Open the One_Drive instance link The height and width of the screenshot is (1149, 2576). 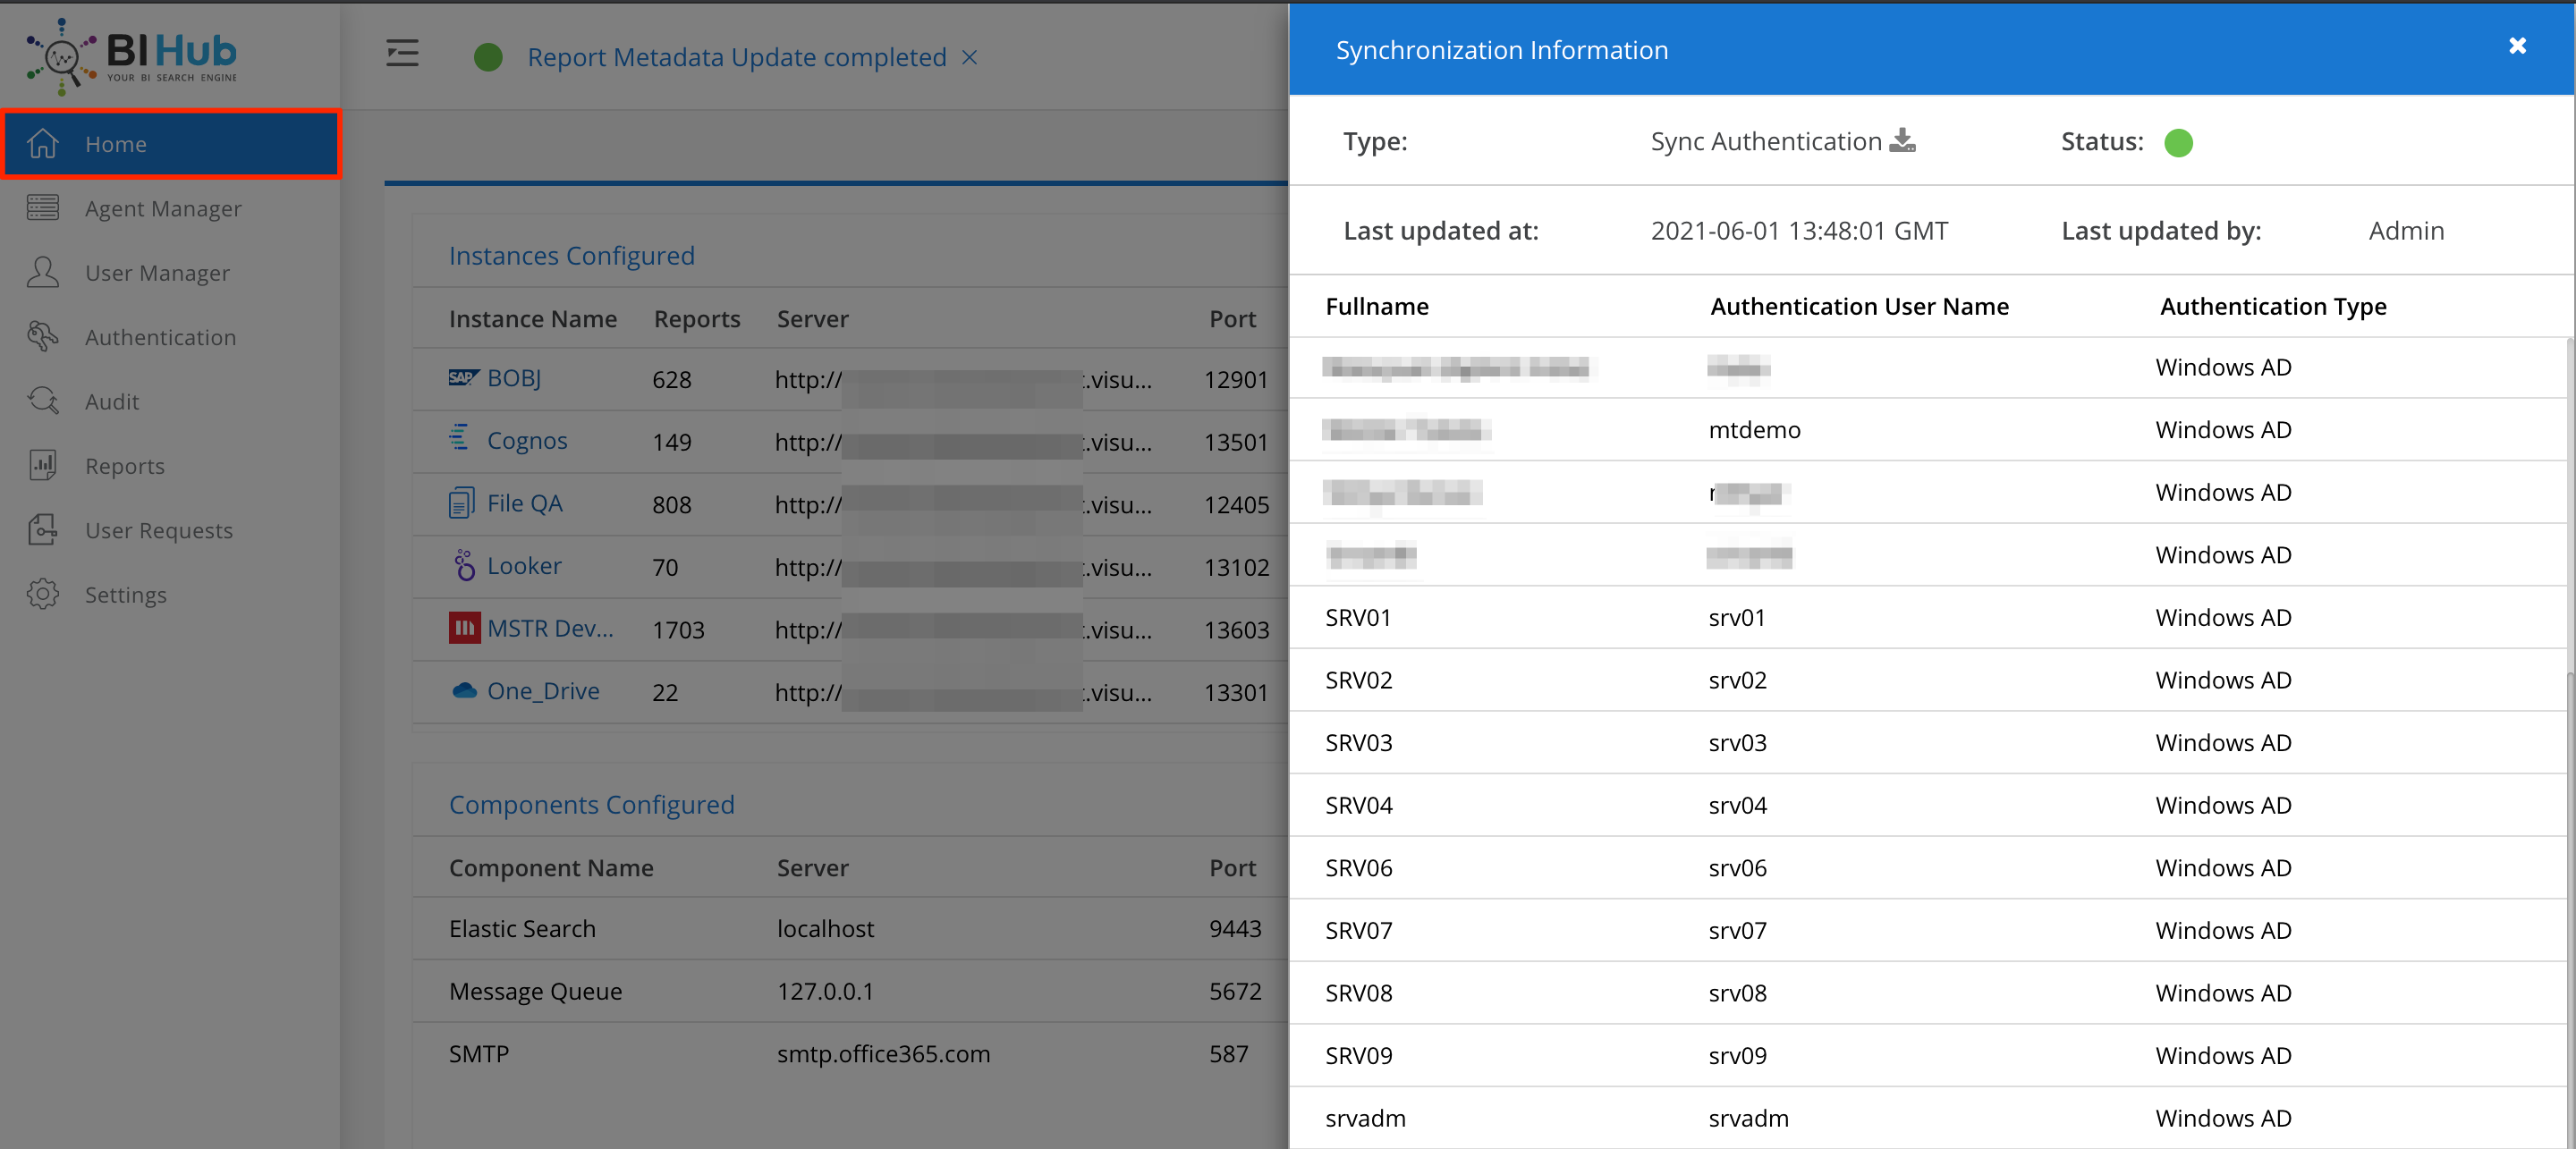pos(543,690)
